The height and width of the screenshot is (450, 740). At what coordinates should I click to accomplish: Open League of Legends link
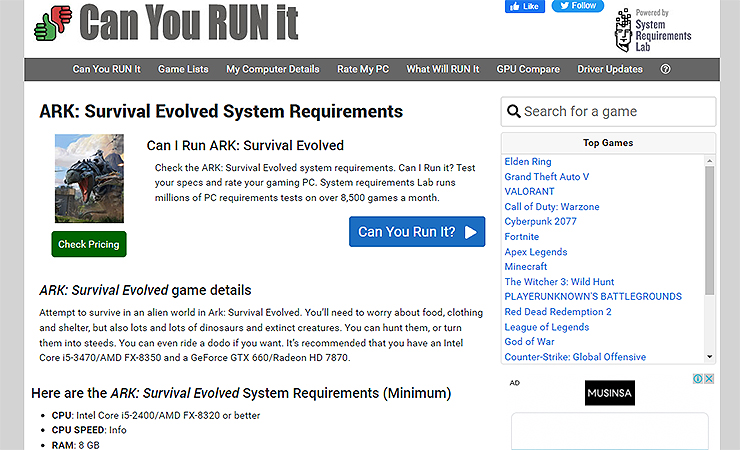click(x=547, y=327)
